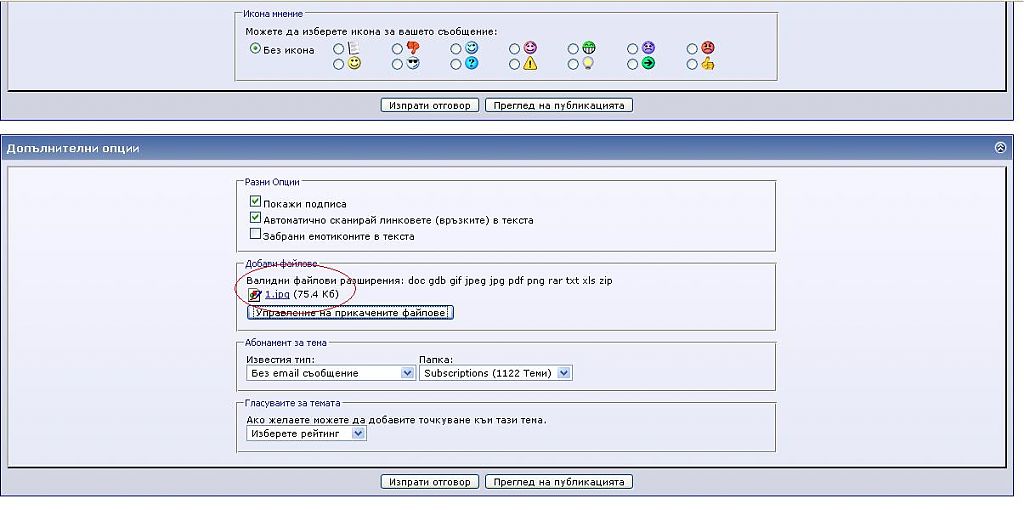Expand the 'Изберете рейтинг' dropdown
This screenshot has width=1024, height=510.
(306, 434)
